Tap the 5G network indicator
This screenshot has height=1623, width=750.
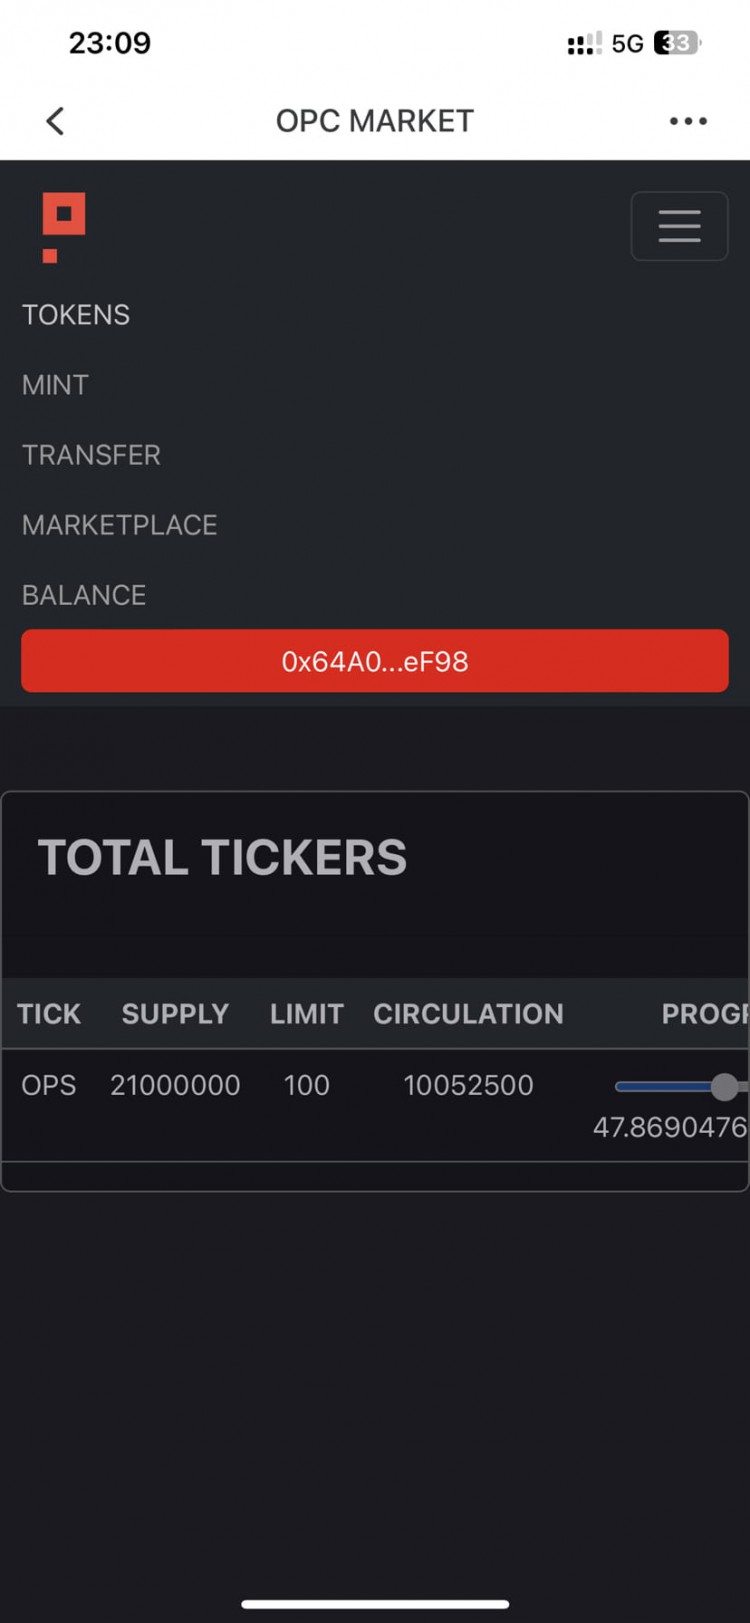pyautogui.click(x=627, y=43)
